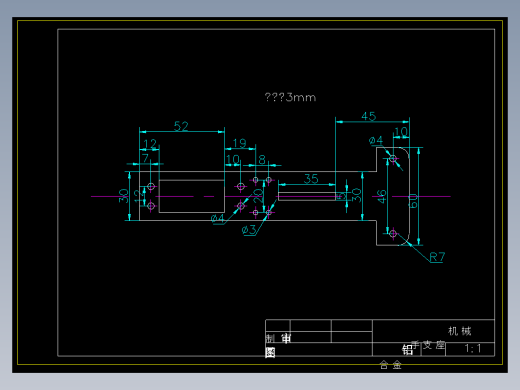Viewport: 520px width, 390px height.
Task: Click the 制 cell in title block
Action: [270, 338]
